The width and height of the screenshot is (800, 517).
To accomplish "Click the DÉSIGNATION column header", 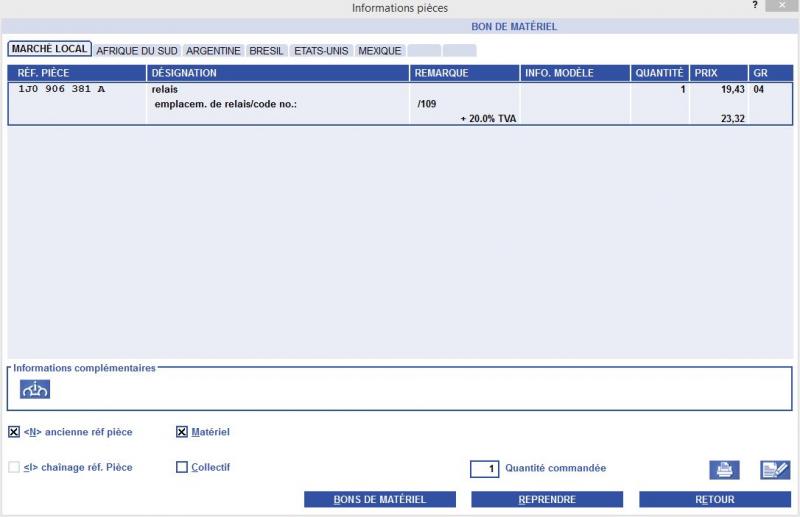I will click(278, 73).
